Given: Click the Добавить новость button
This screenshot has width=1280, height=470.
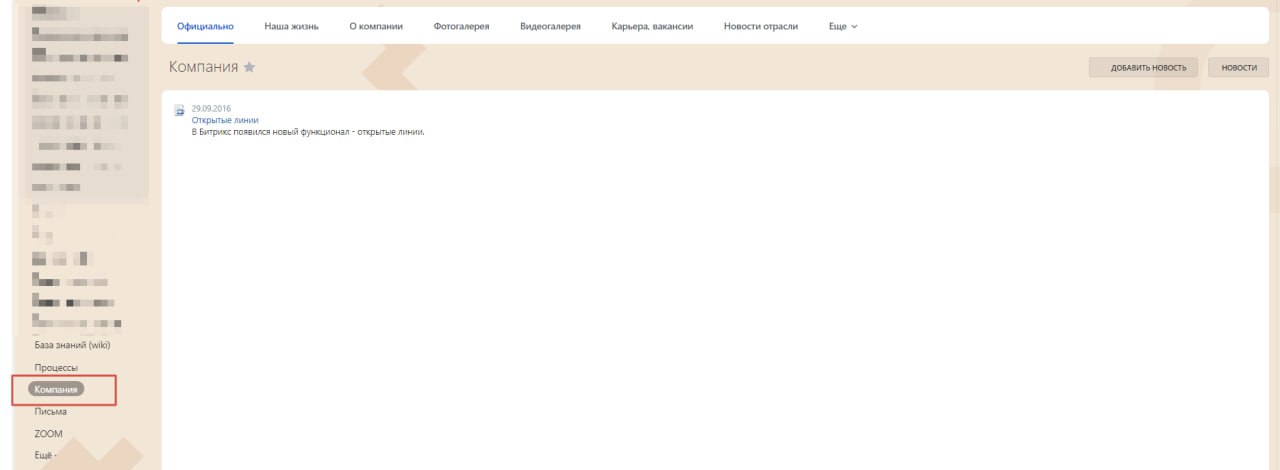Looking at the screenshot, I should (1142, 67).
